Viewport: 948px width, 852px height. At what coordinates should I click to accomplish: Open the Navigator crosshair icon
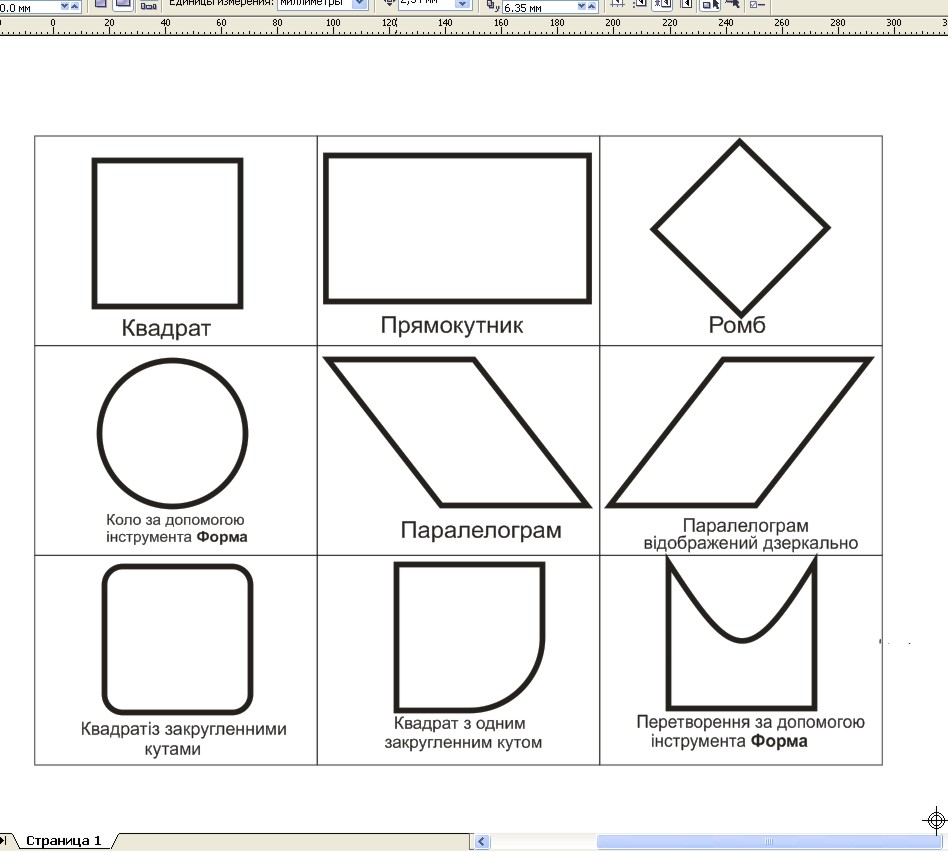coord(935,821)
